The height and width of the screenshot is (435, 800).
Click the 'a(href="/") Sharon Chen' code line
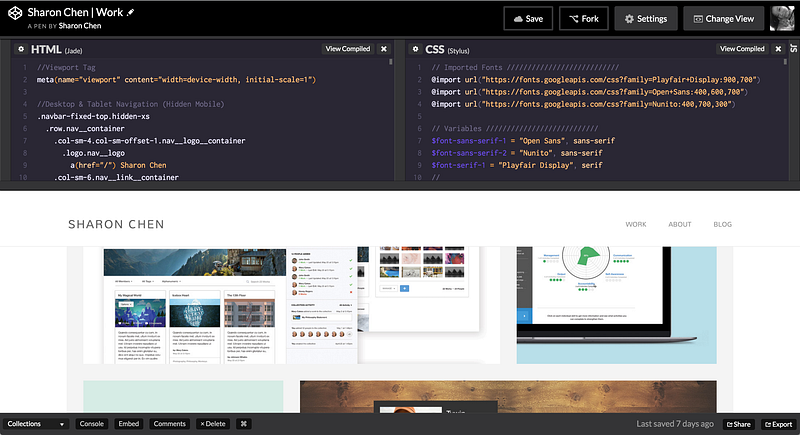pyautogui.click(x=118, y=165)
